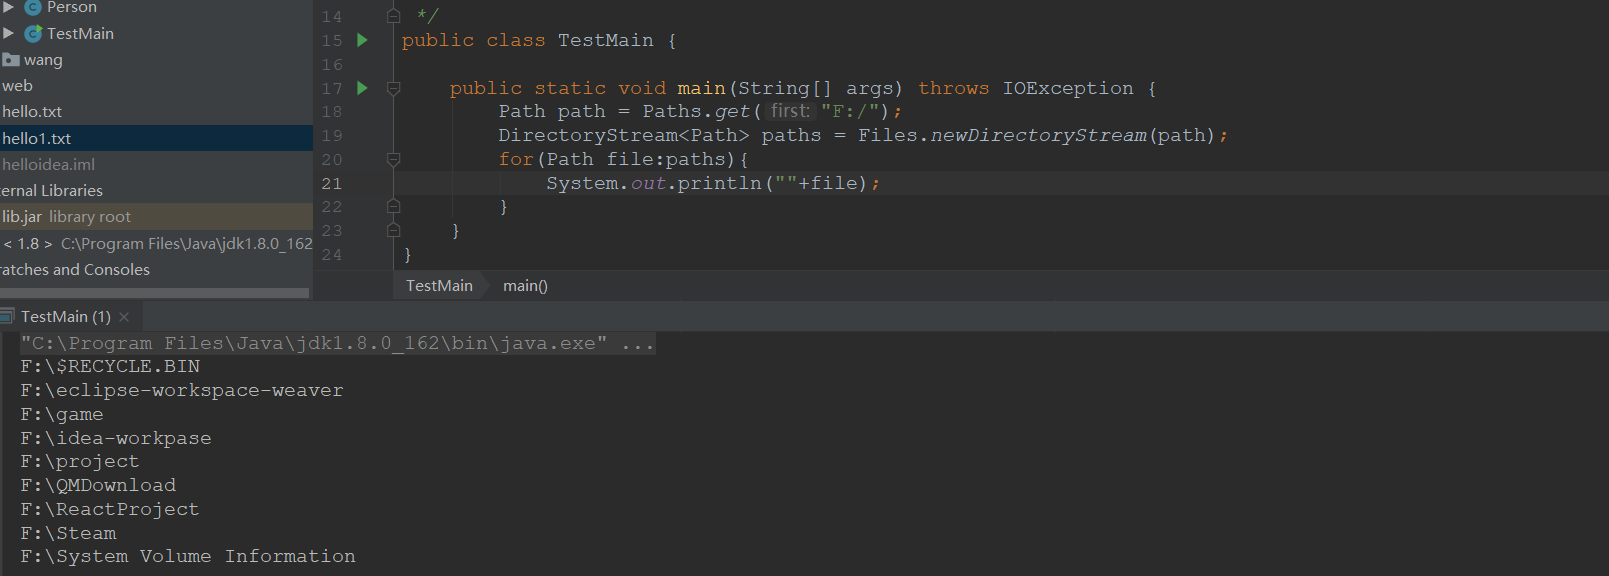
Task: Click 'F:\$RECYCLE.BIN' console output line
Action: tap(110, 367)
